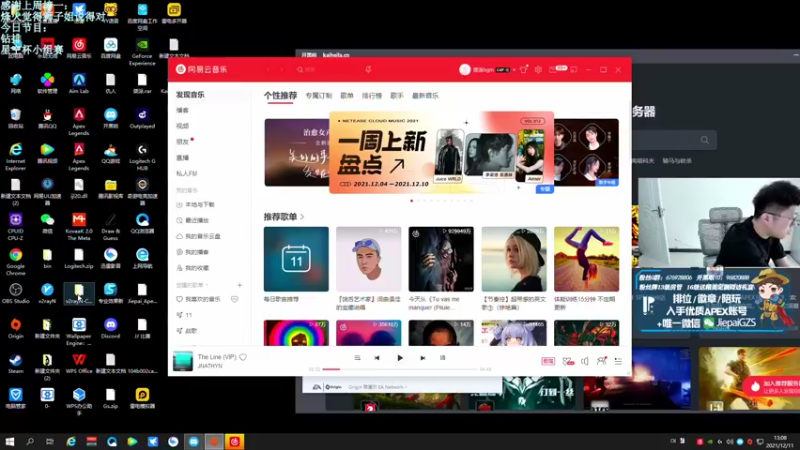Switch to mini player mode icon
800x450 pixels.
click(574, 69)
